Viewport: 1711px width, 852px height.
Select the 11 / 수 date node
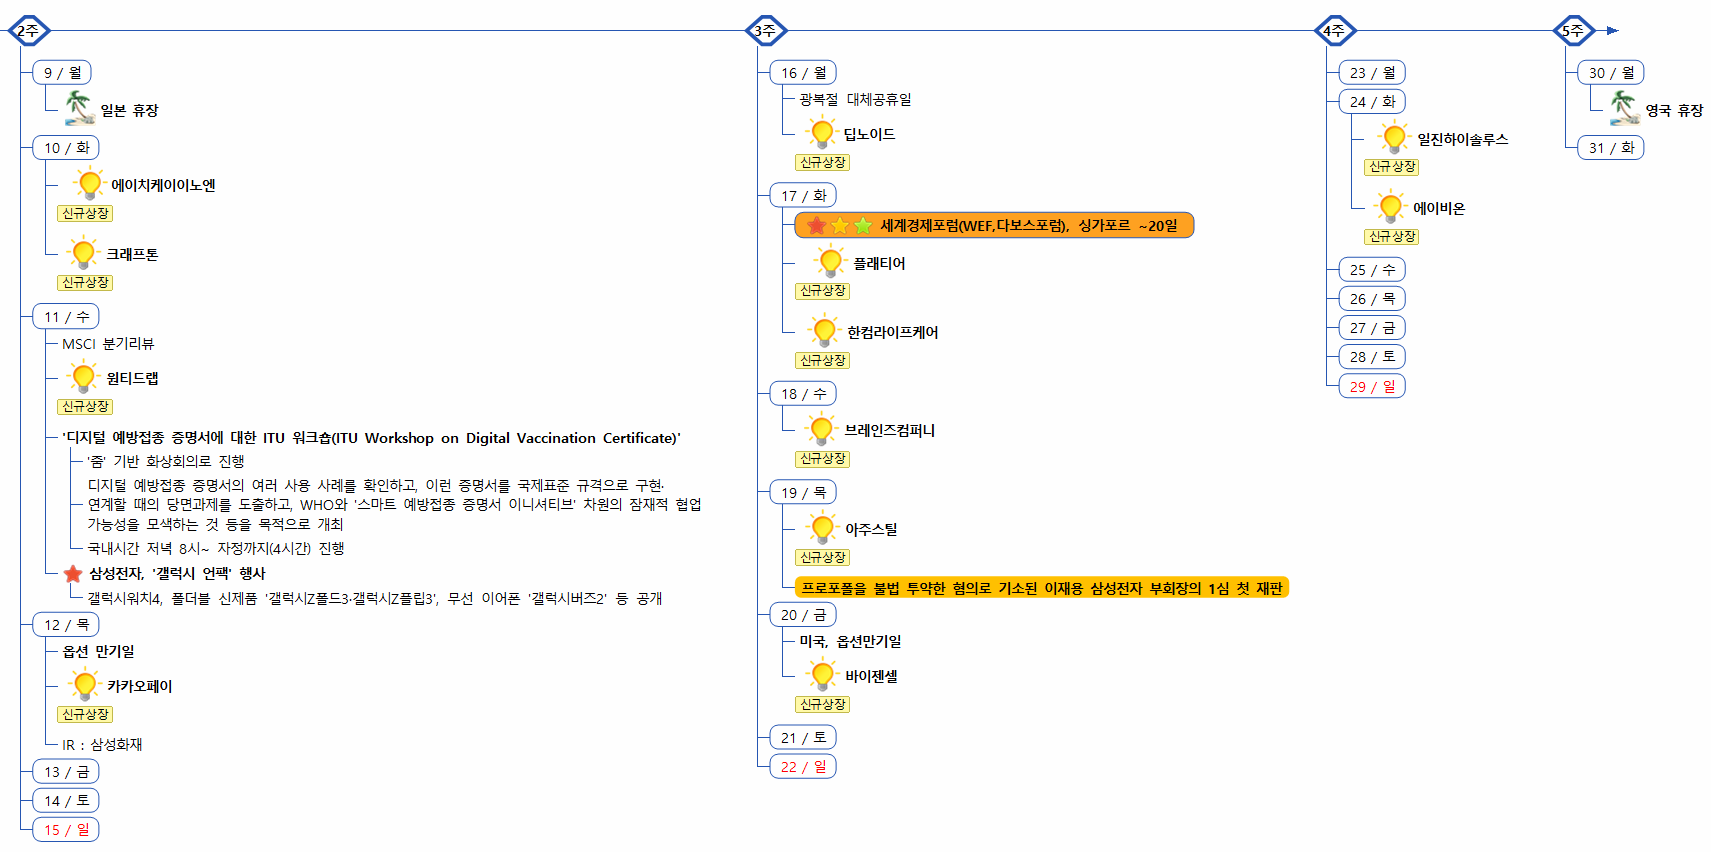(66, 316)
